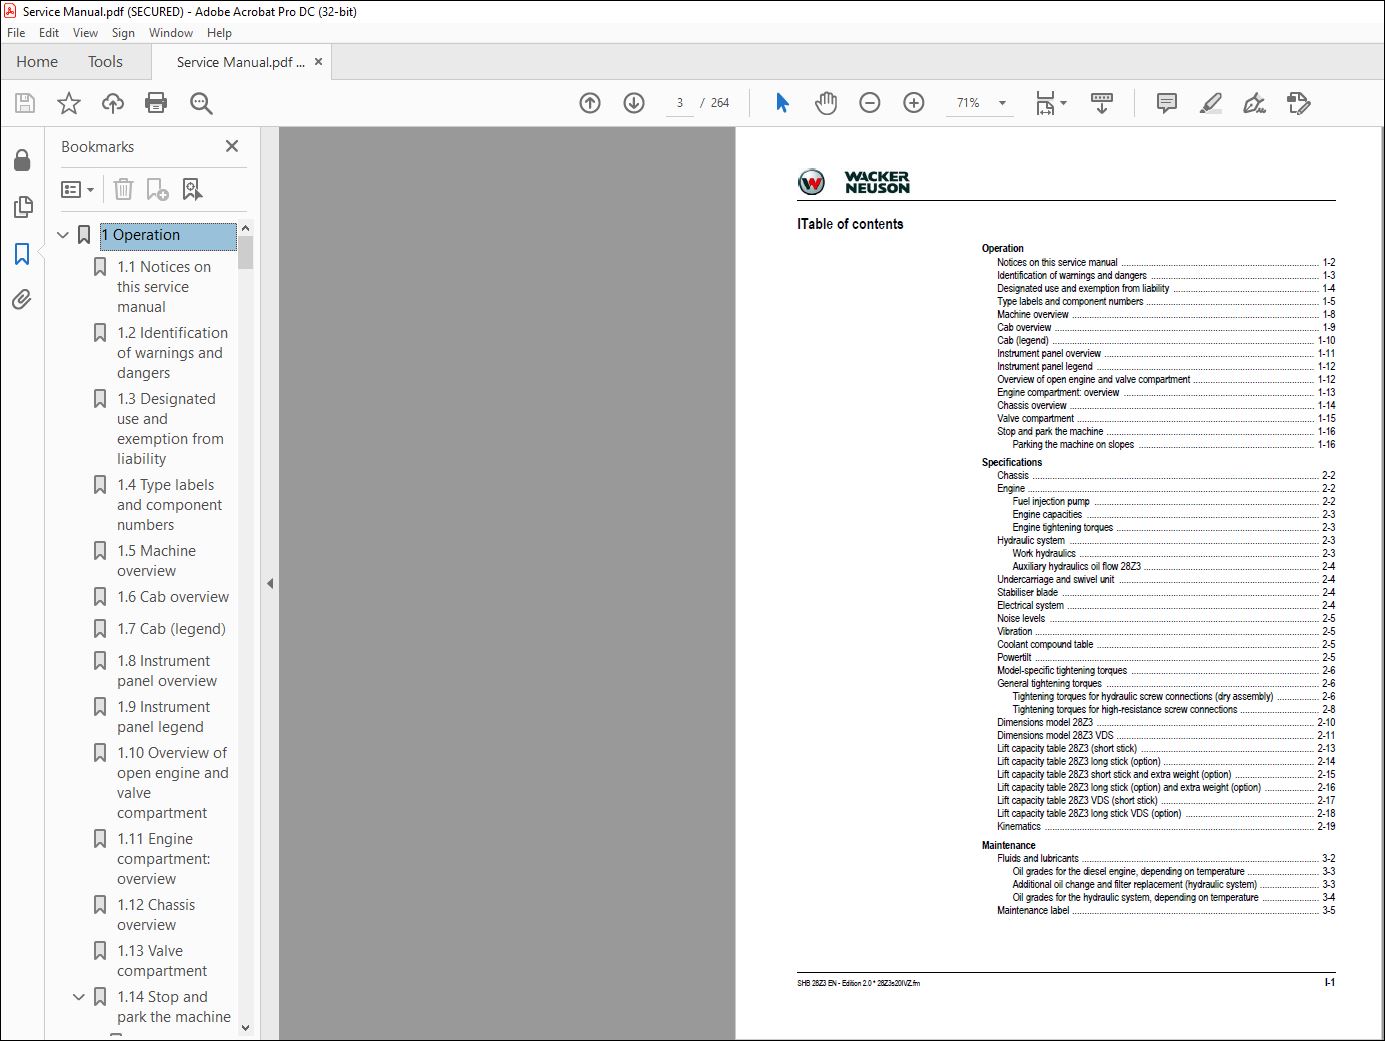Click the page number field
1385x1041 pixels.
tap(680, 103)
